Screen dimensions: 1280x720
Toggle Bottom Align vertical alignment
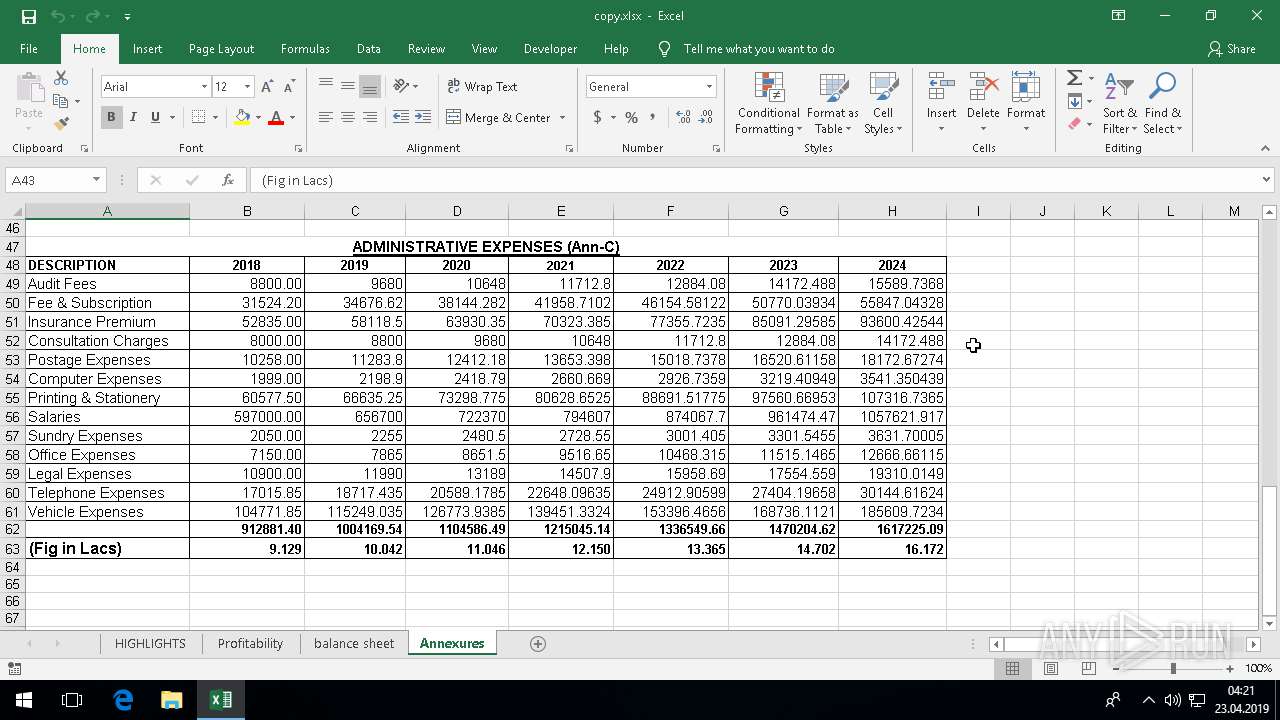[x=370, y=87]
